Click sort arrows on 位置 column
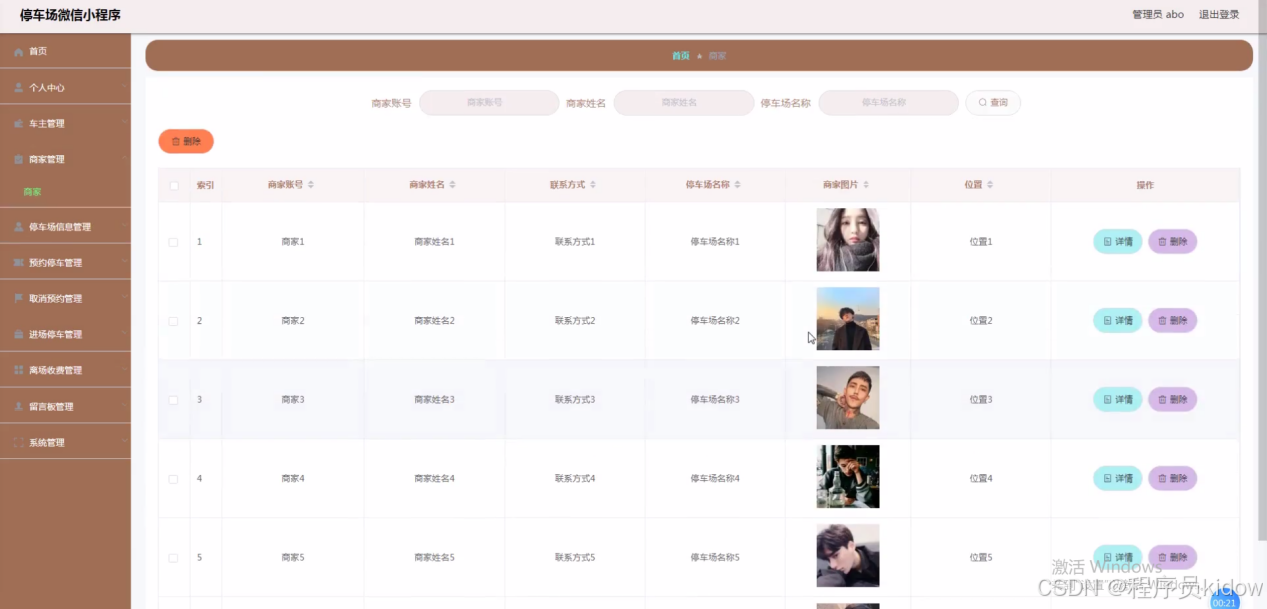 990,185
